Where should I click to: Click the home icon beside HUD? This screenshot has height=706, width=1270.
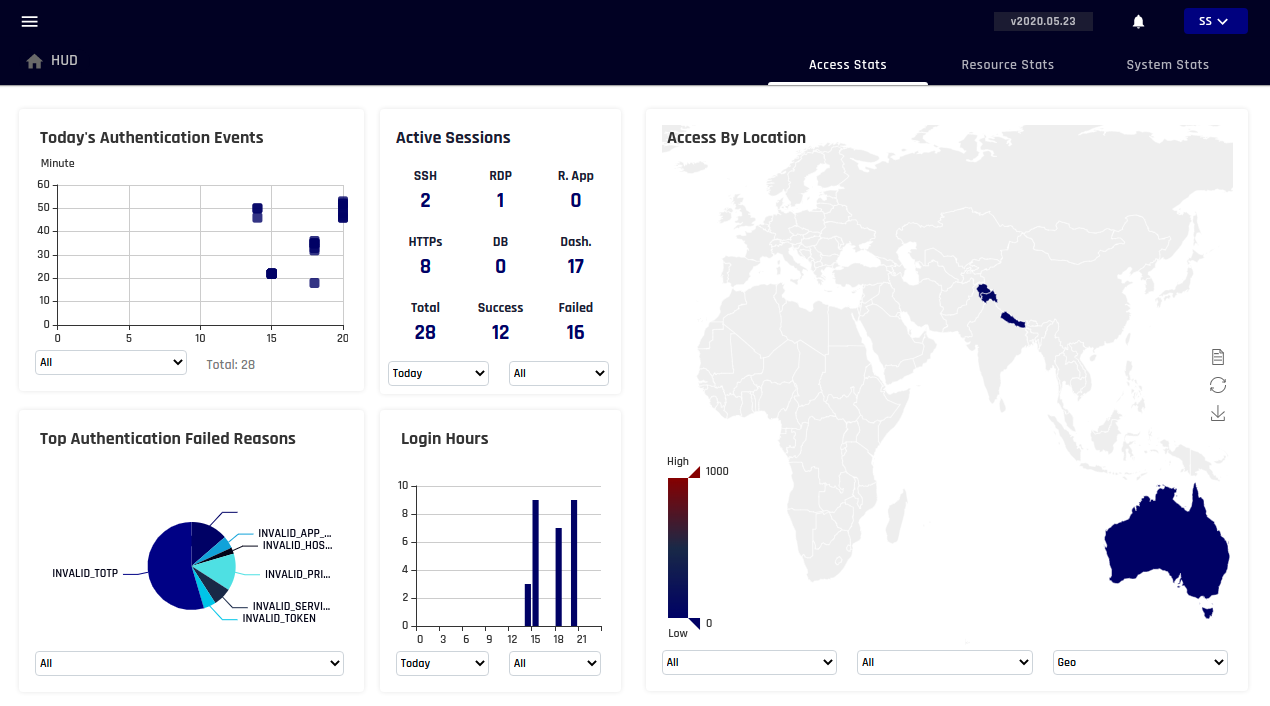click(x=35, y=61)
